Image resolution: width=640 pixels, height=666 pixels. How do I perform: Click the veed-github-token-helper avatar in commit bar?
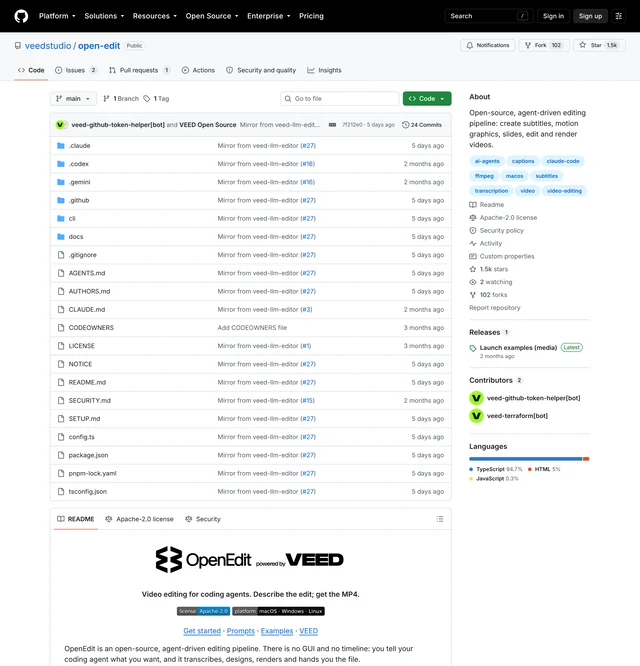60,125
